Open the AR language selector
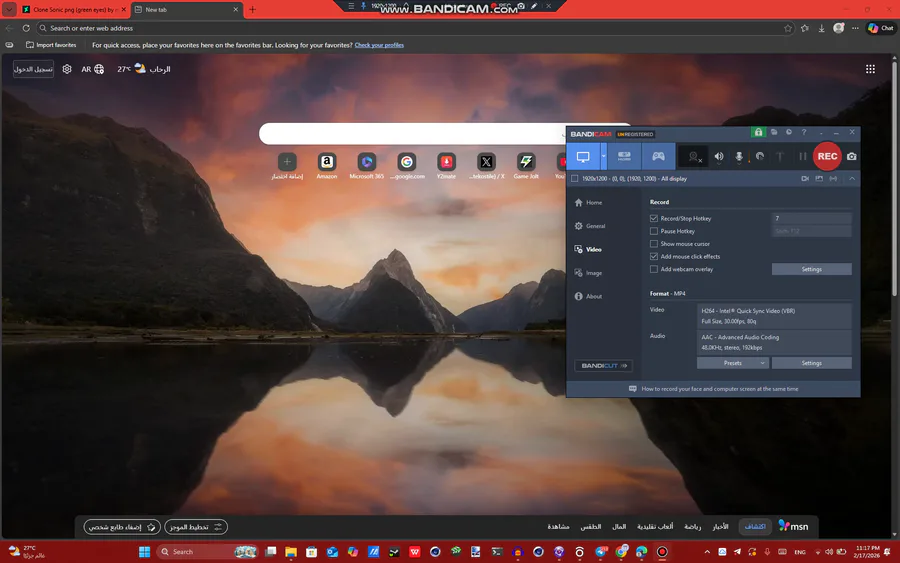 coord(92,69)
